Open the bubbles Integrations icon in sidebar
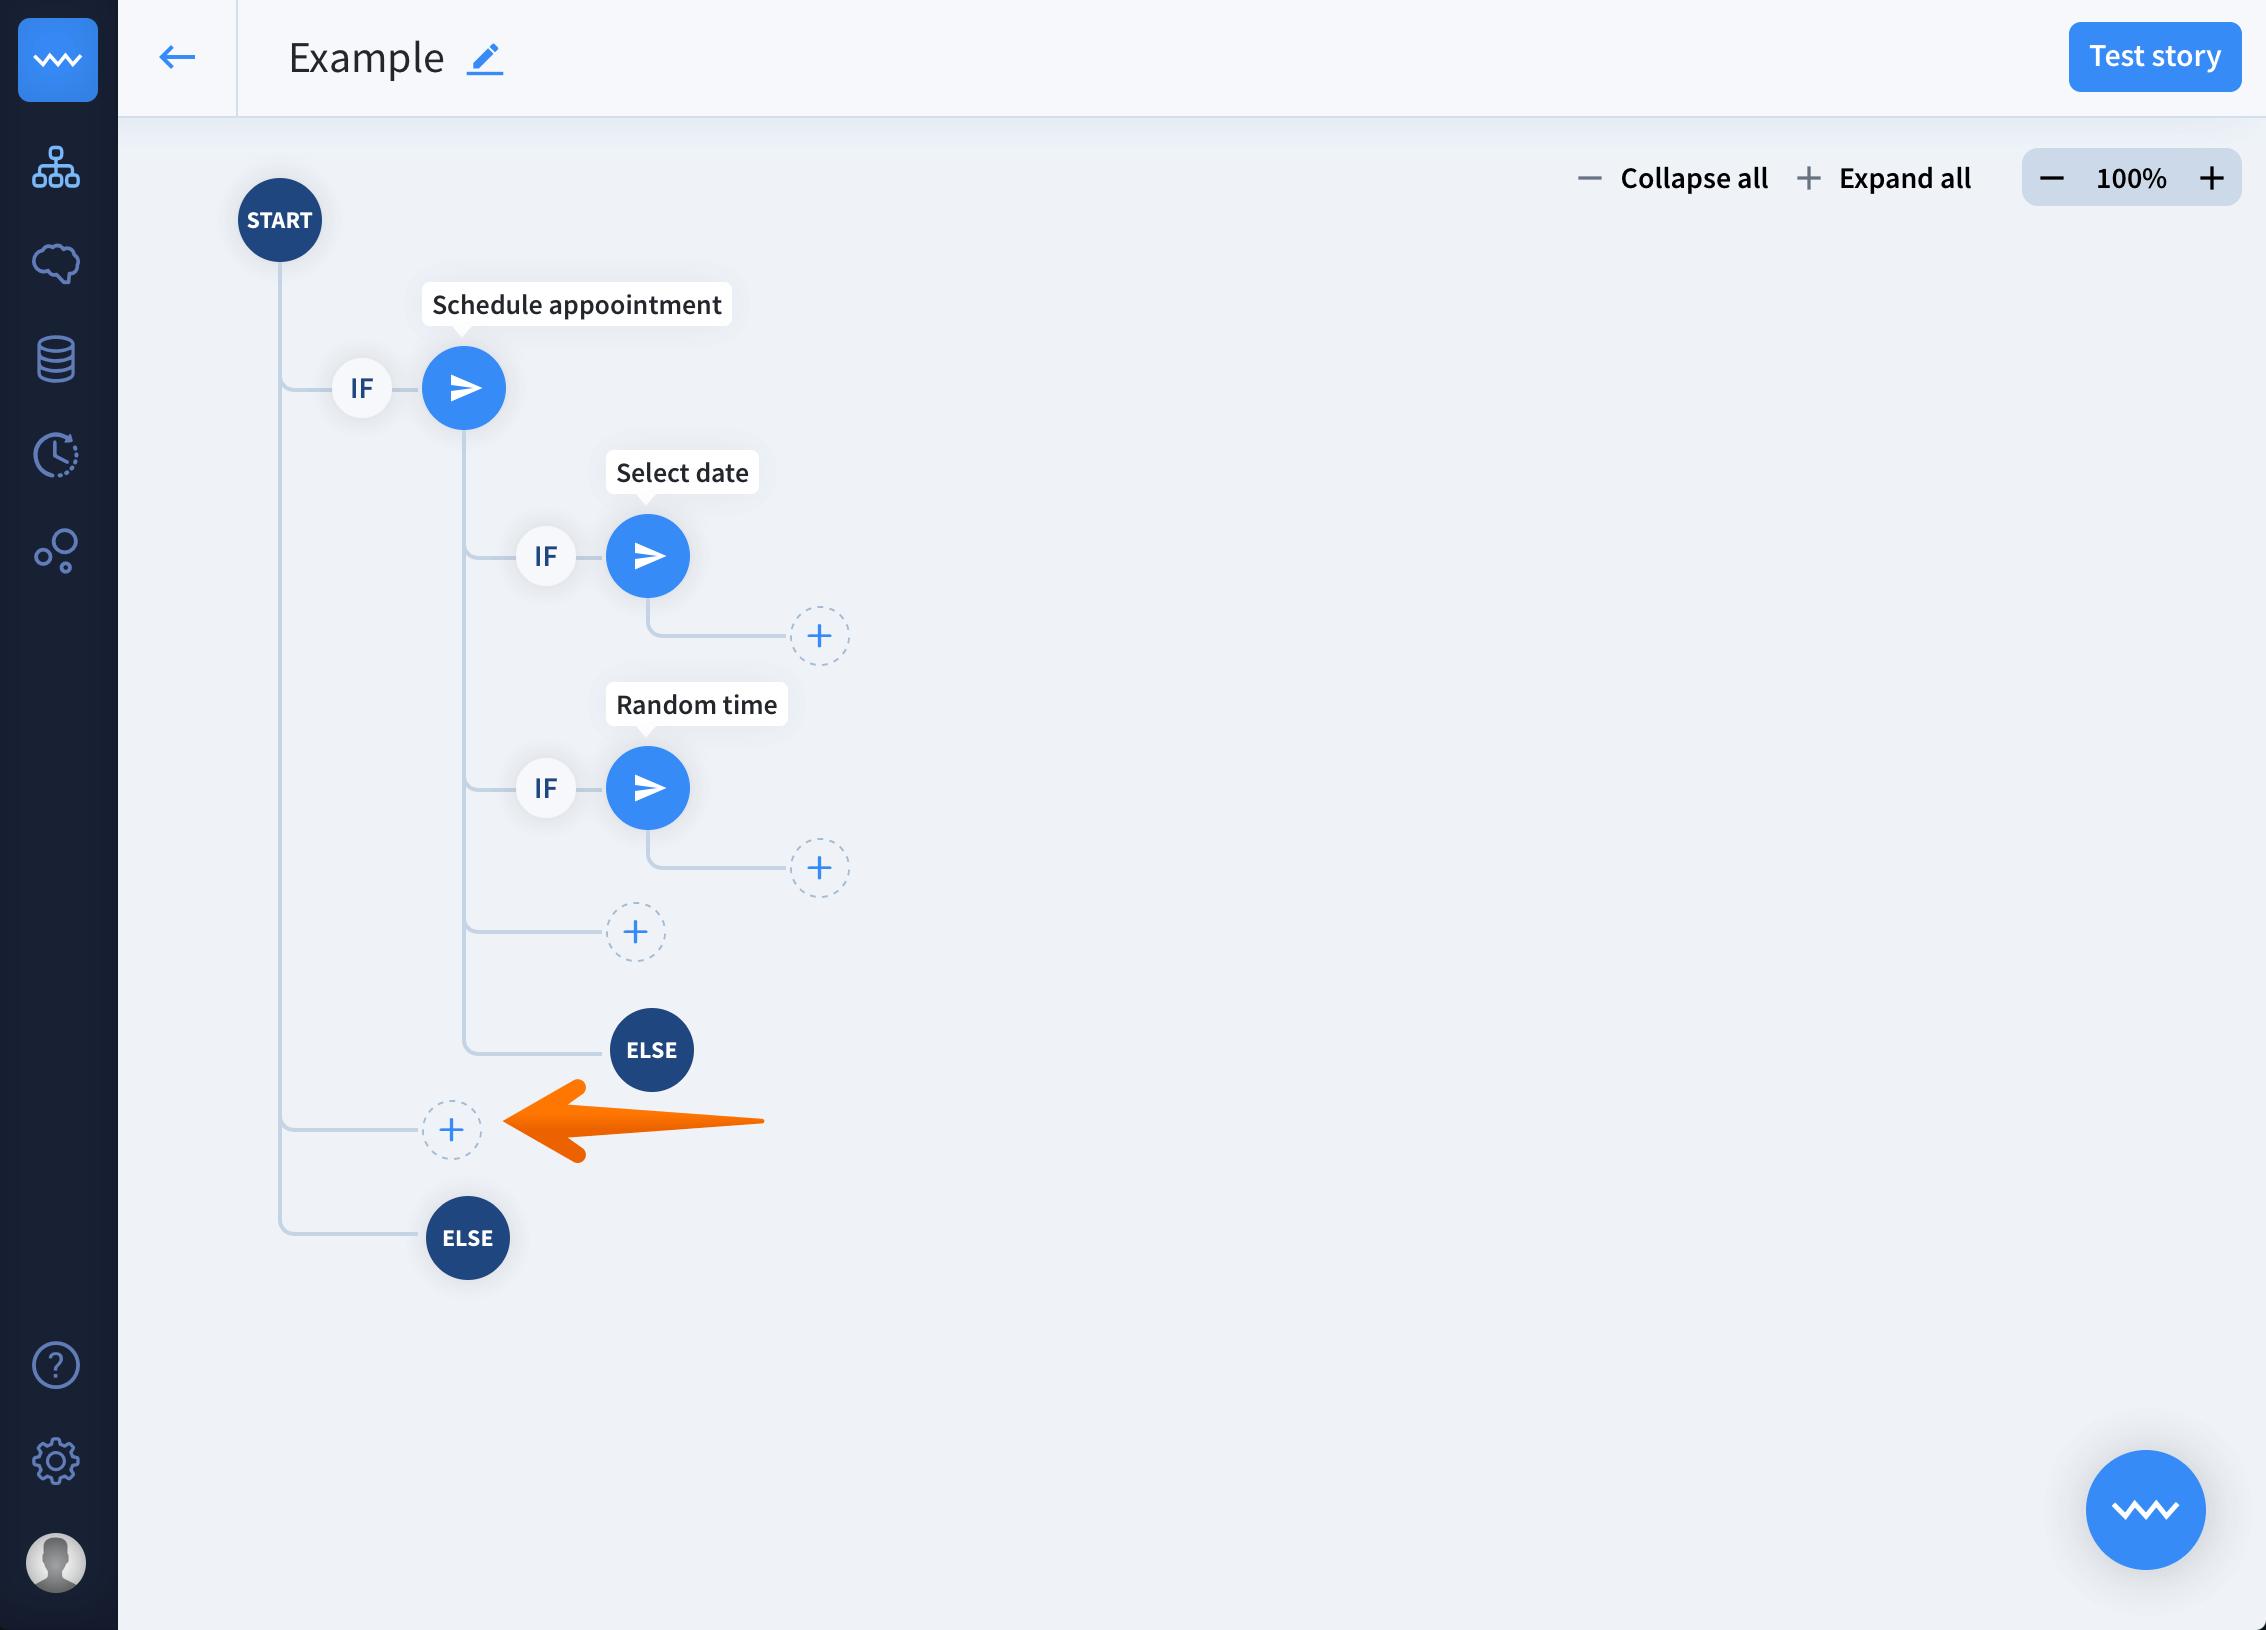Viewport: 2266px width, 1630px height. [56, 551]
